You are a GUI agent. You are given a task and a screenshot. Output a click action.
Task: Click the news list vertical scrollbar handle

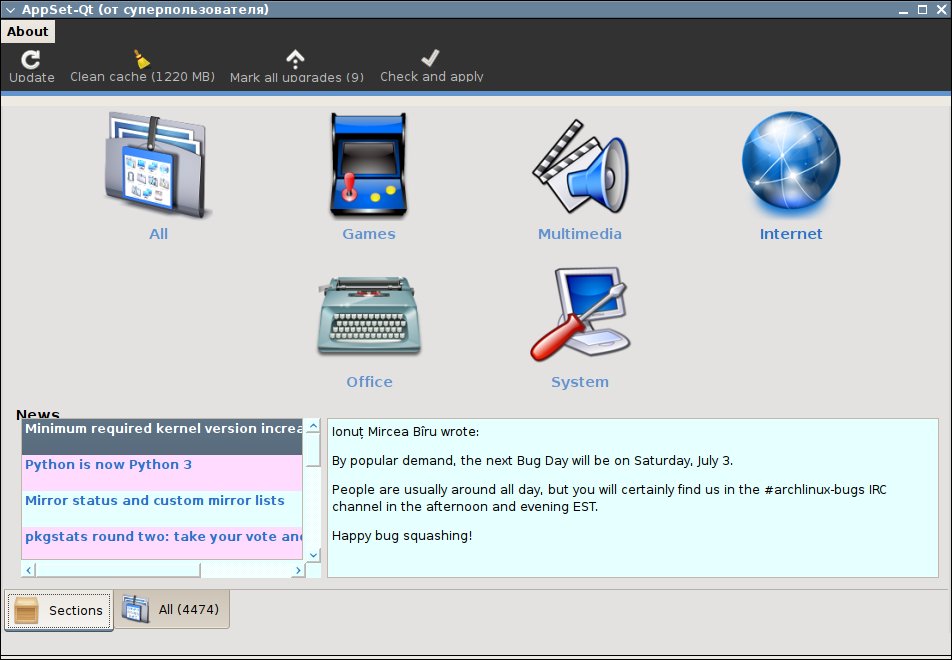coord(313,450)
